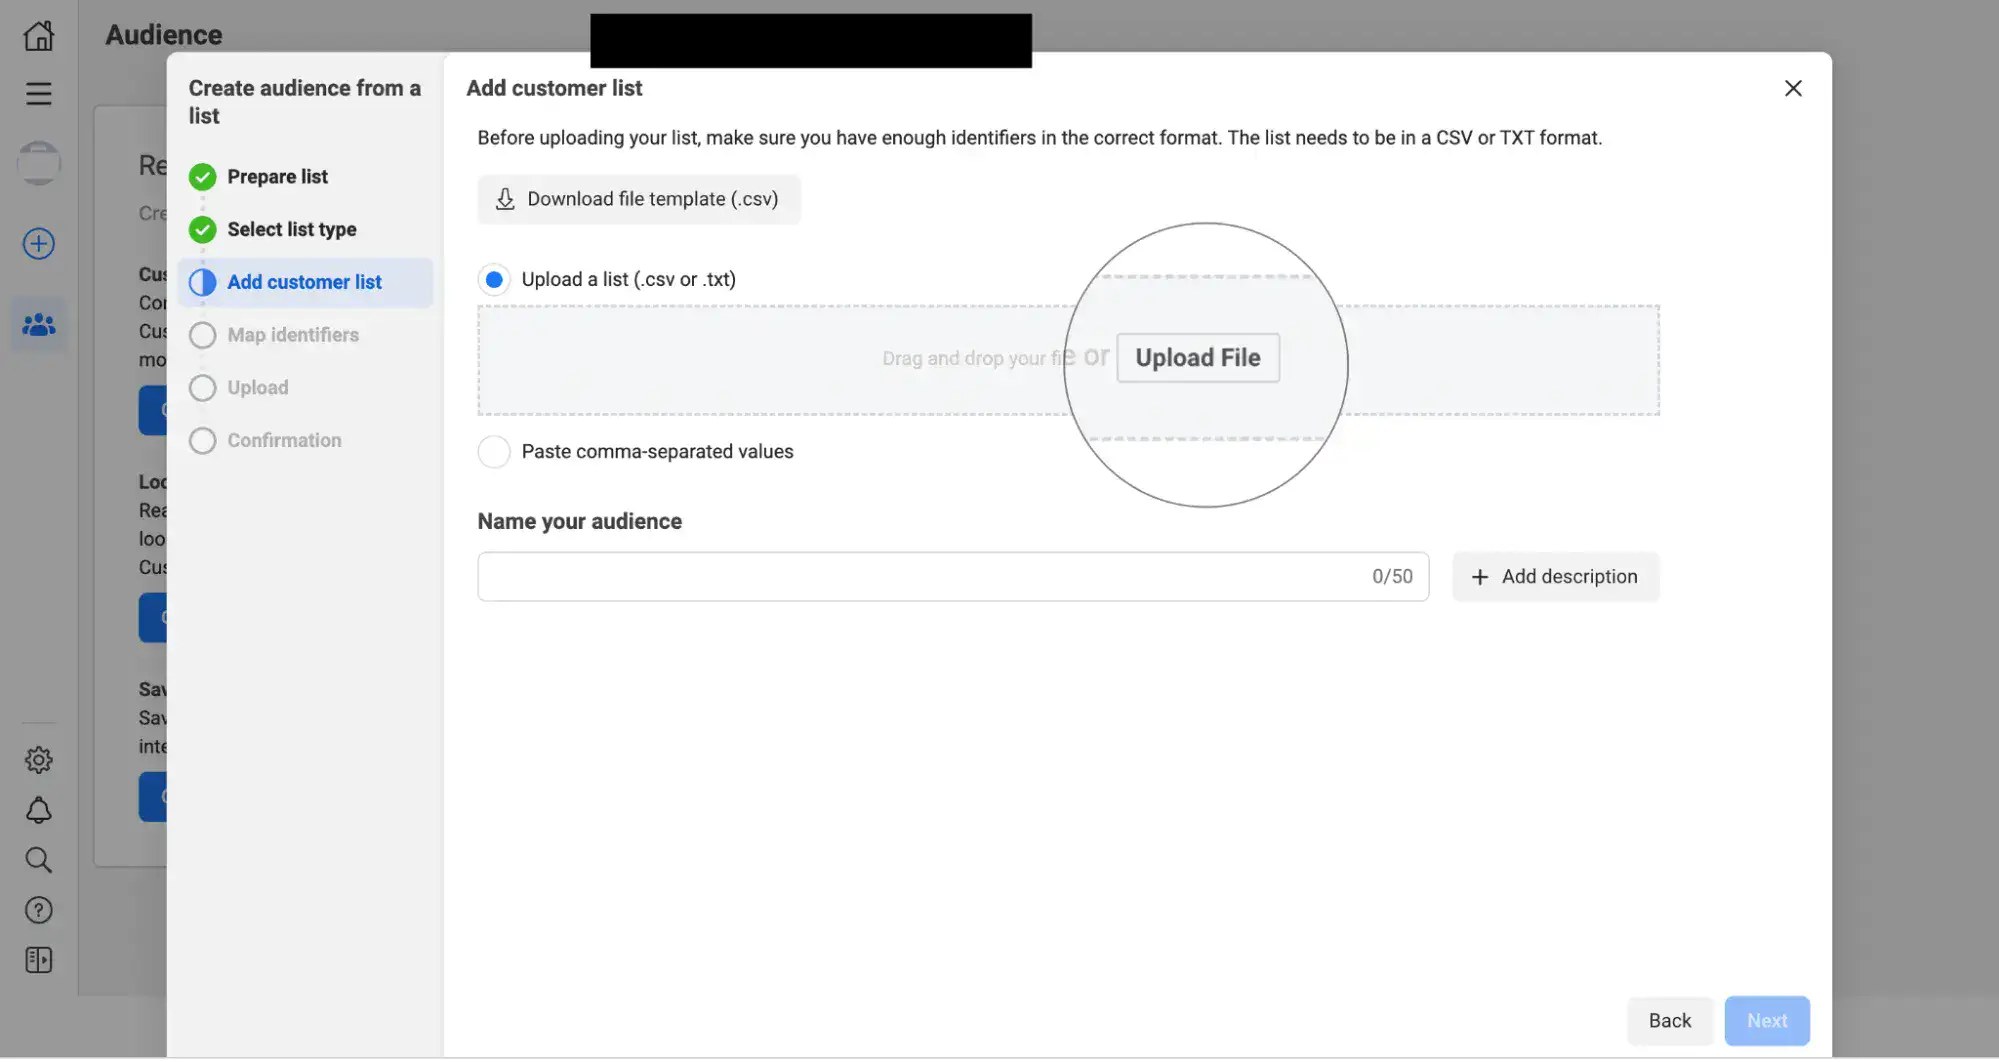The height and width of the screenshot is (1062, 1999).
Task: Open the Search icon in the sidebar
Action: pos(38,859)
